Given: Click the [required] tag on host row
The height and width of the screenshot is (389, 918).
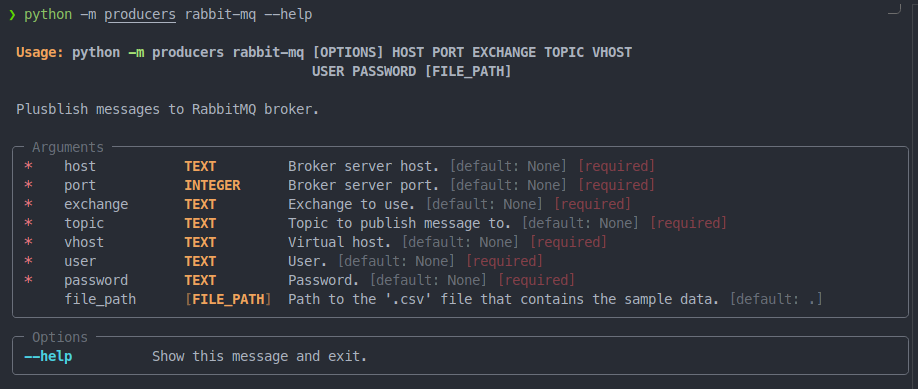Looking at the screenshot, I should 616,166.
